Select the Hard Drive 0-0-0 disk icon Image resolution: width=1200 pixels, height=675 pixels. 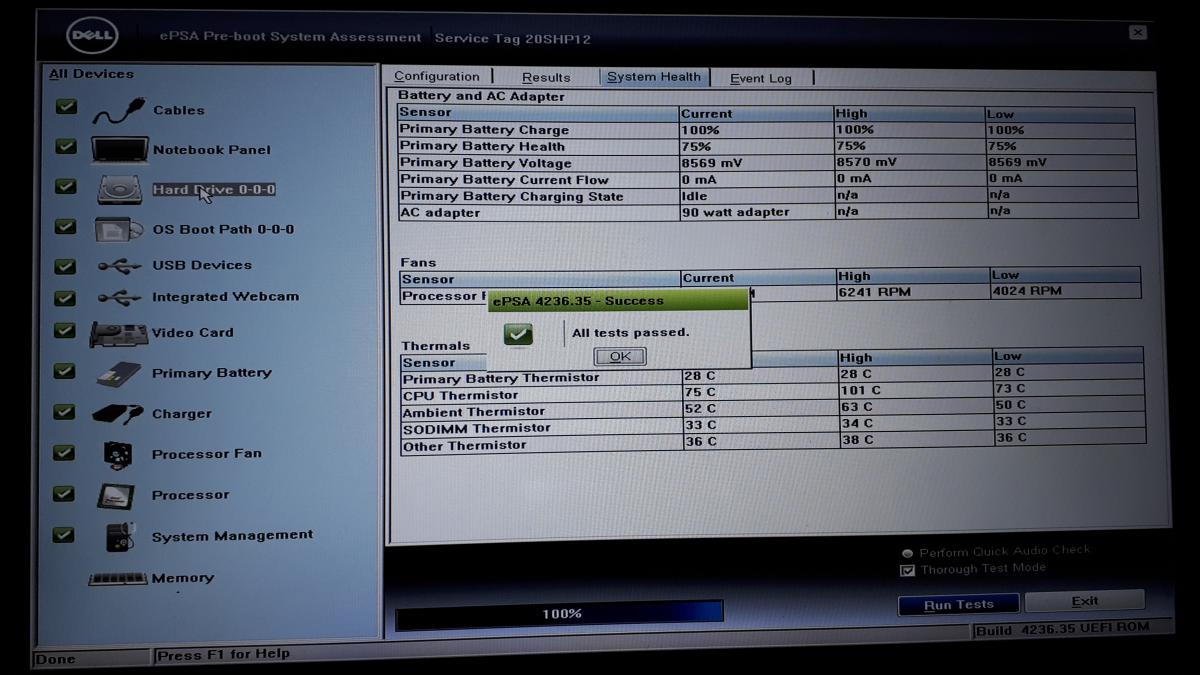pyautogui.click(x=121, y=190)
